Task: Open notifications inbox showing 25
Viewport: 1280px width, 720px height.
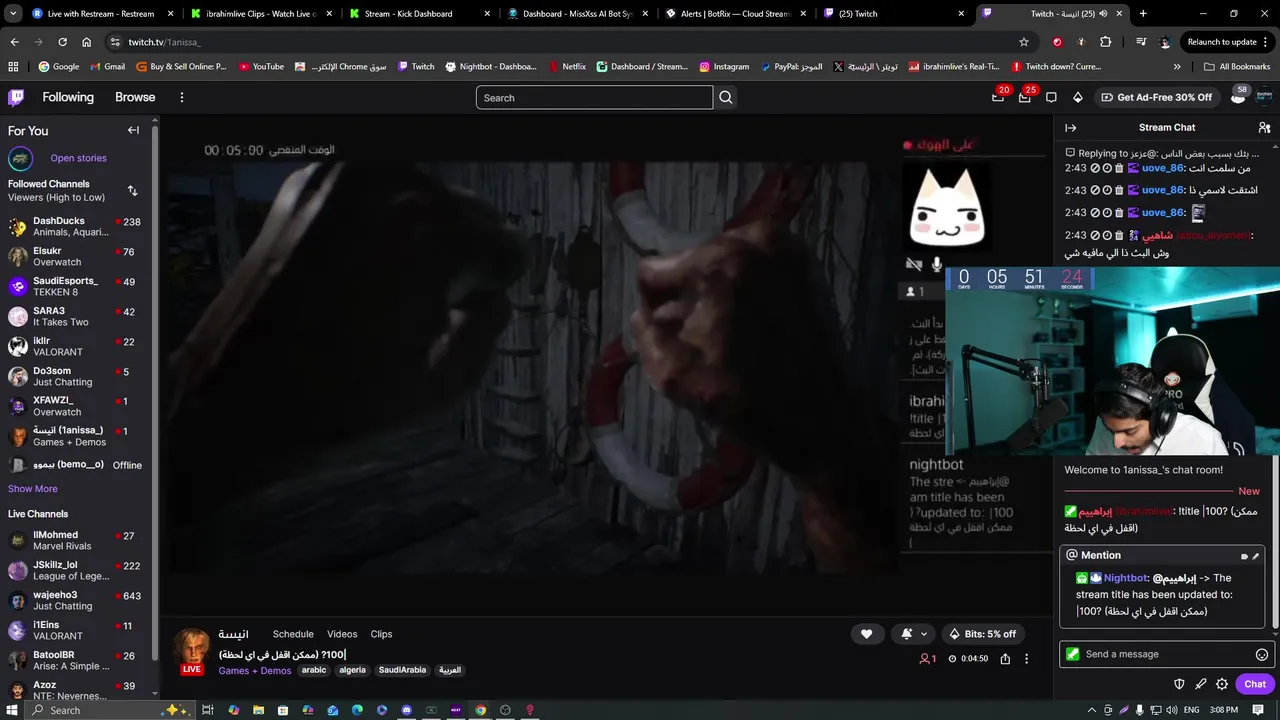Action: point(1025,97)
